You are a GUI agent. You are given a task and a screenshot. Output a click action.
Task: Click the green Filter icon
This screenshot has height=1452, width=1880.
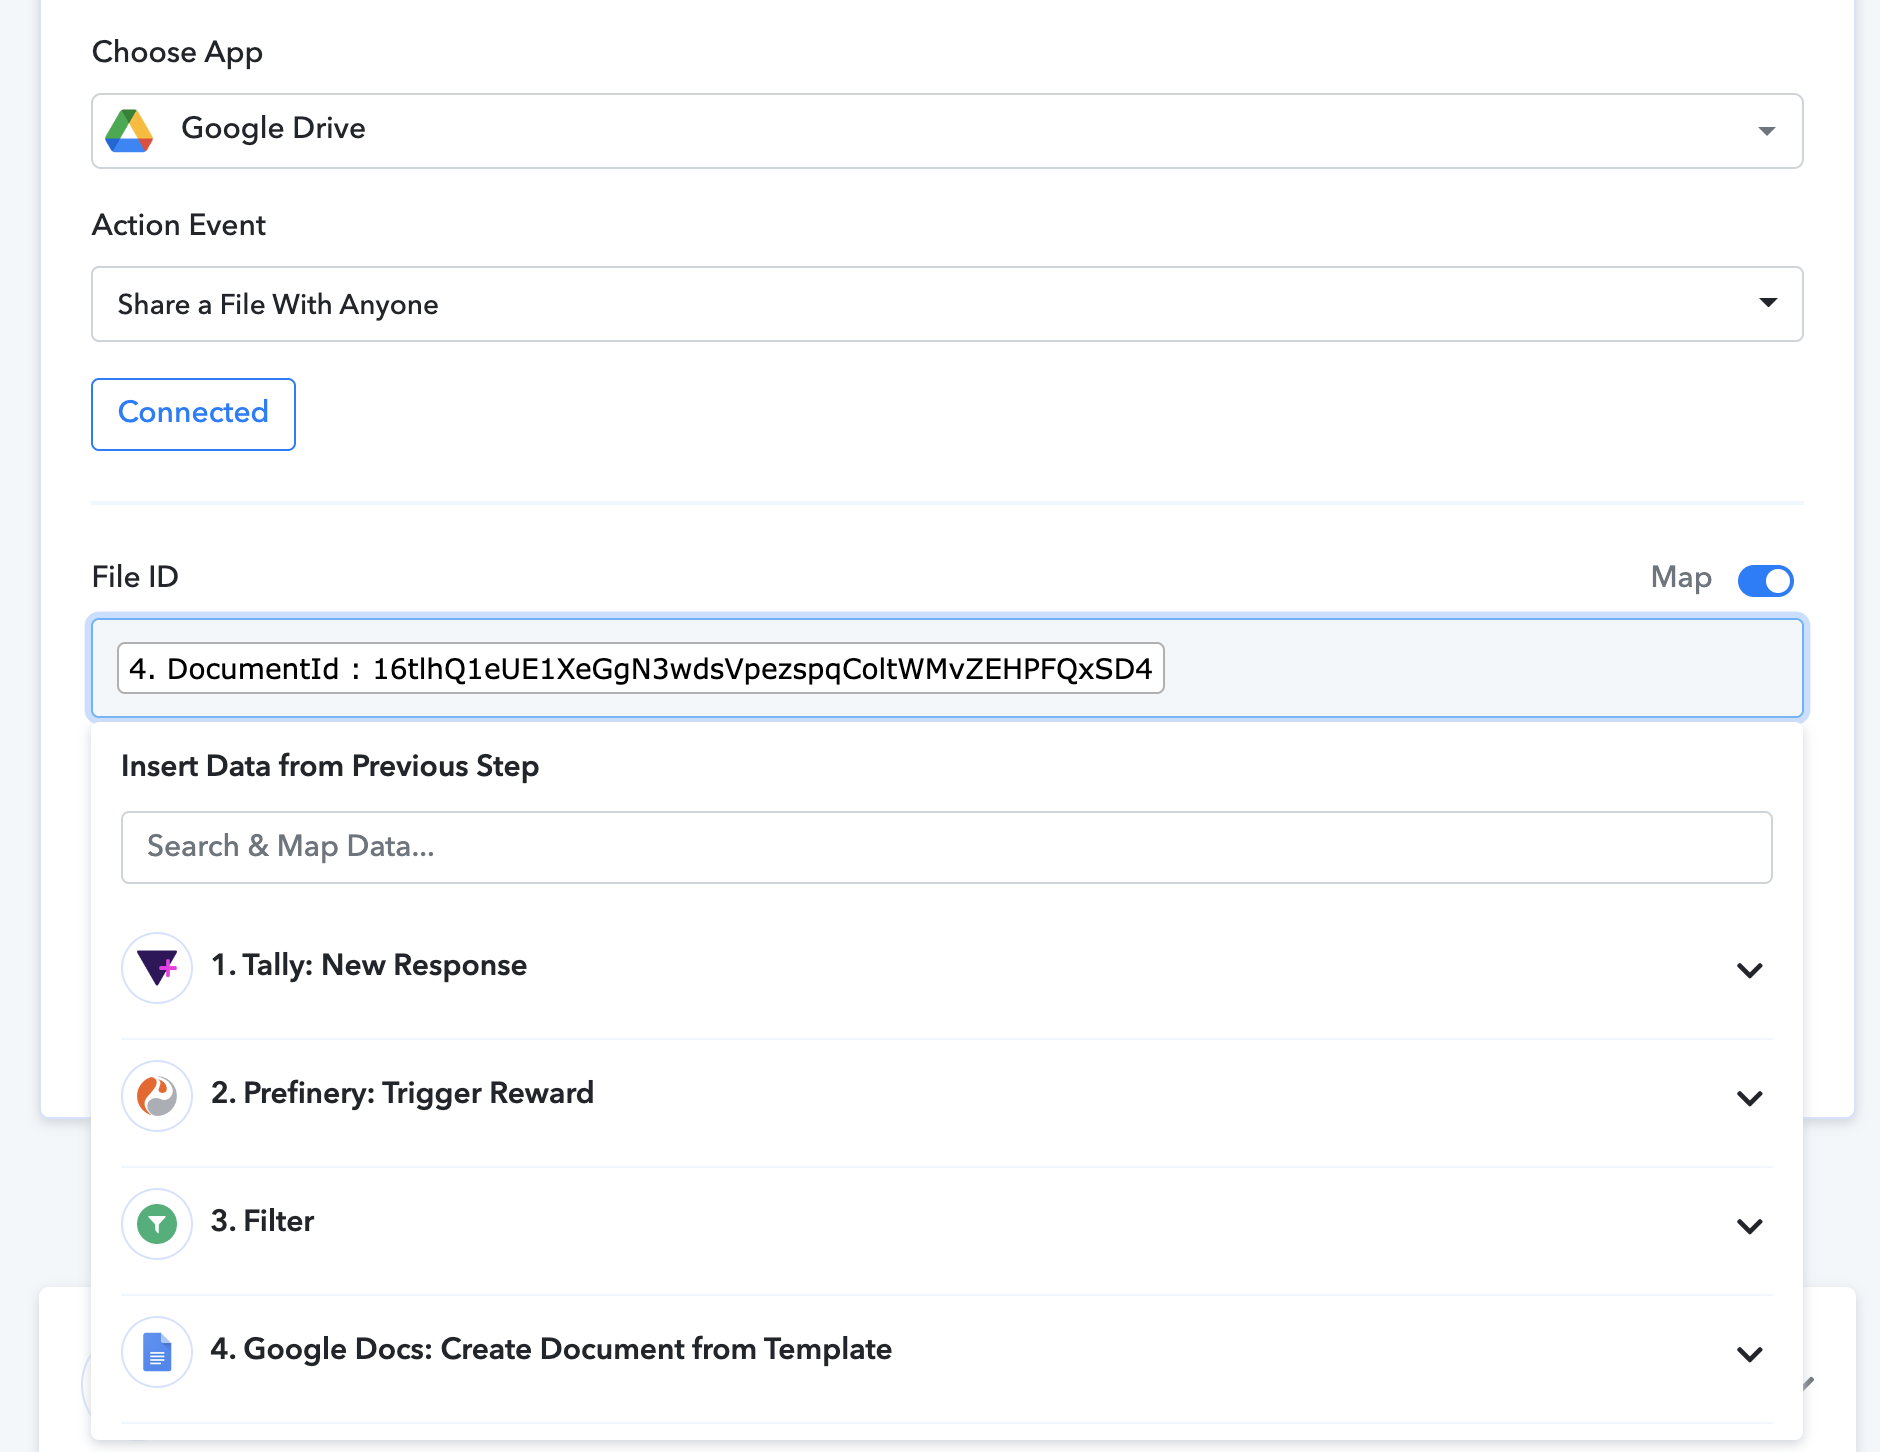[x=157, y=1223]
